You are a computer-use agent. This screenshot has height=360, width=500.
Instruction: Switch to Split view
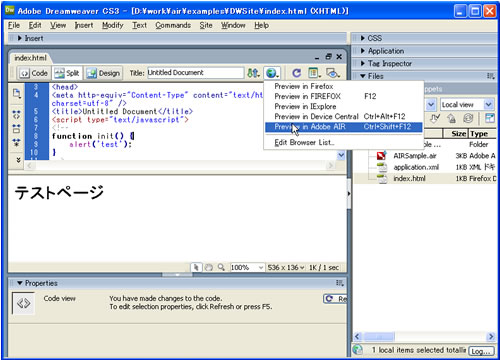click(67, 73)
